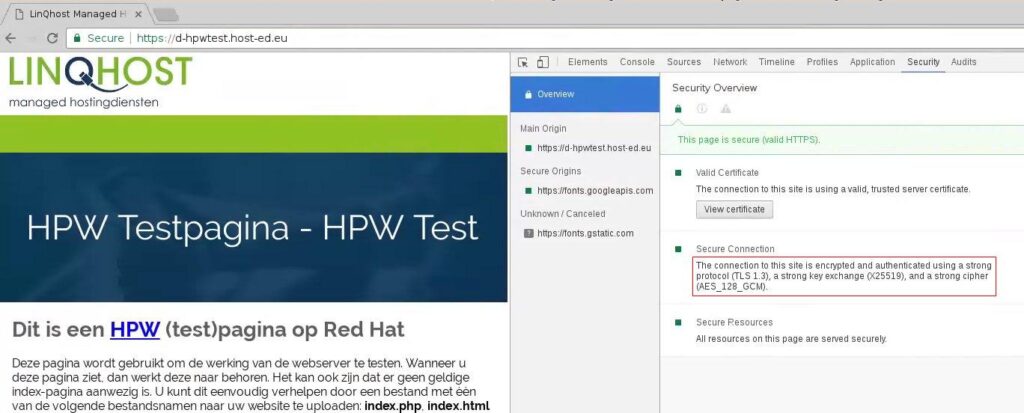Viewport: 1024px width, 413px height.
Task: Open the Profiles tab
Action: (822, 62)
